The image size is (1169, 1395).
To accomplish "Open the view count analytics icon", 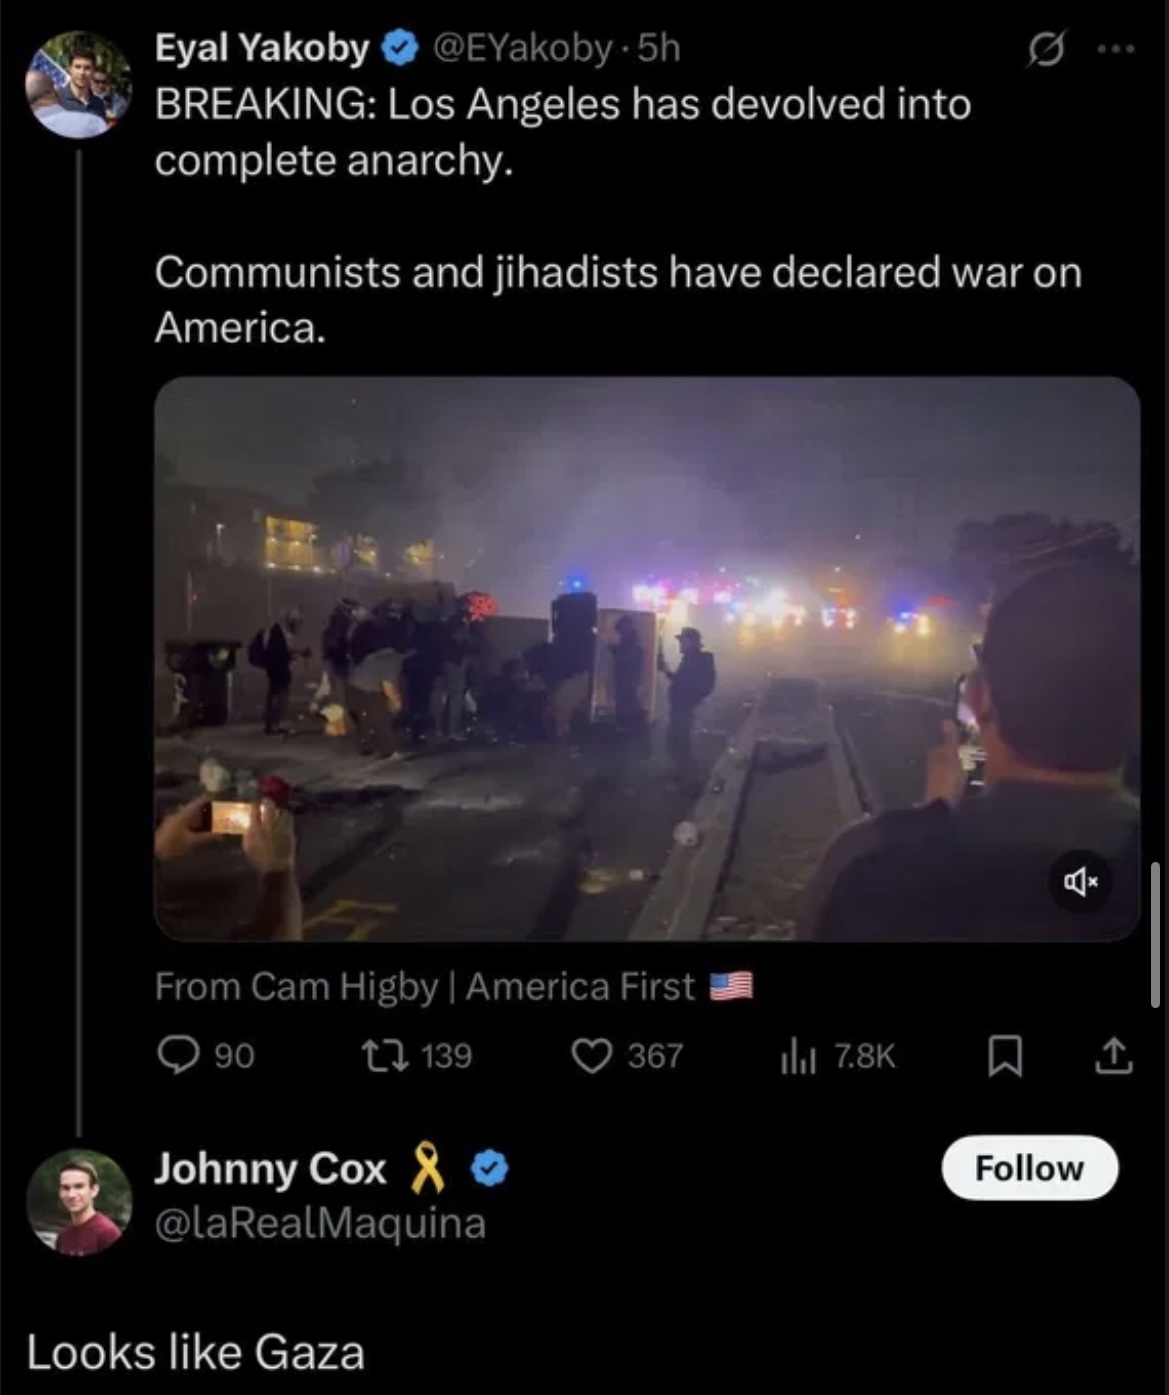I will [799, 1056].
